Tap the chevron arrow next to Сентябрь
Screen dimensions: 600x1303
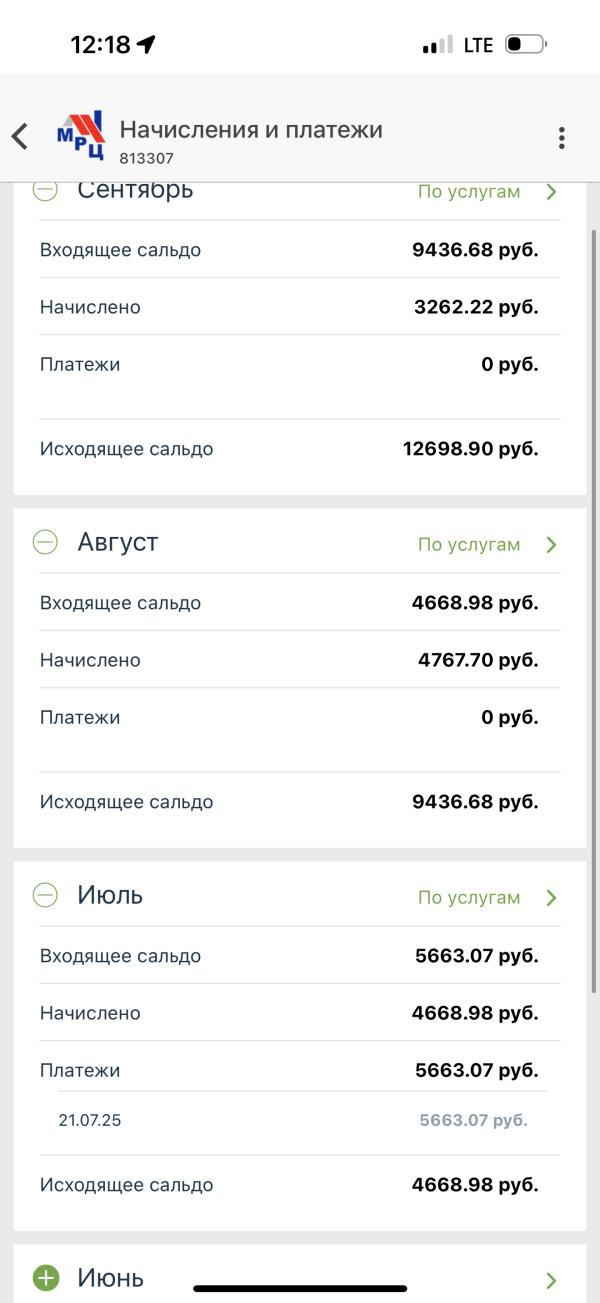point(551,192)
